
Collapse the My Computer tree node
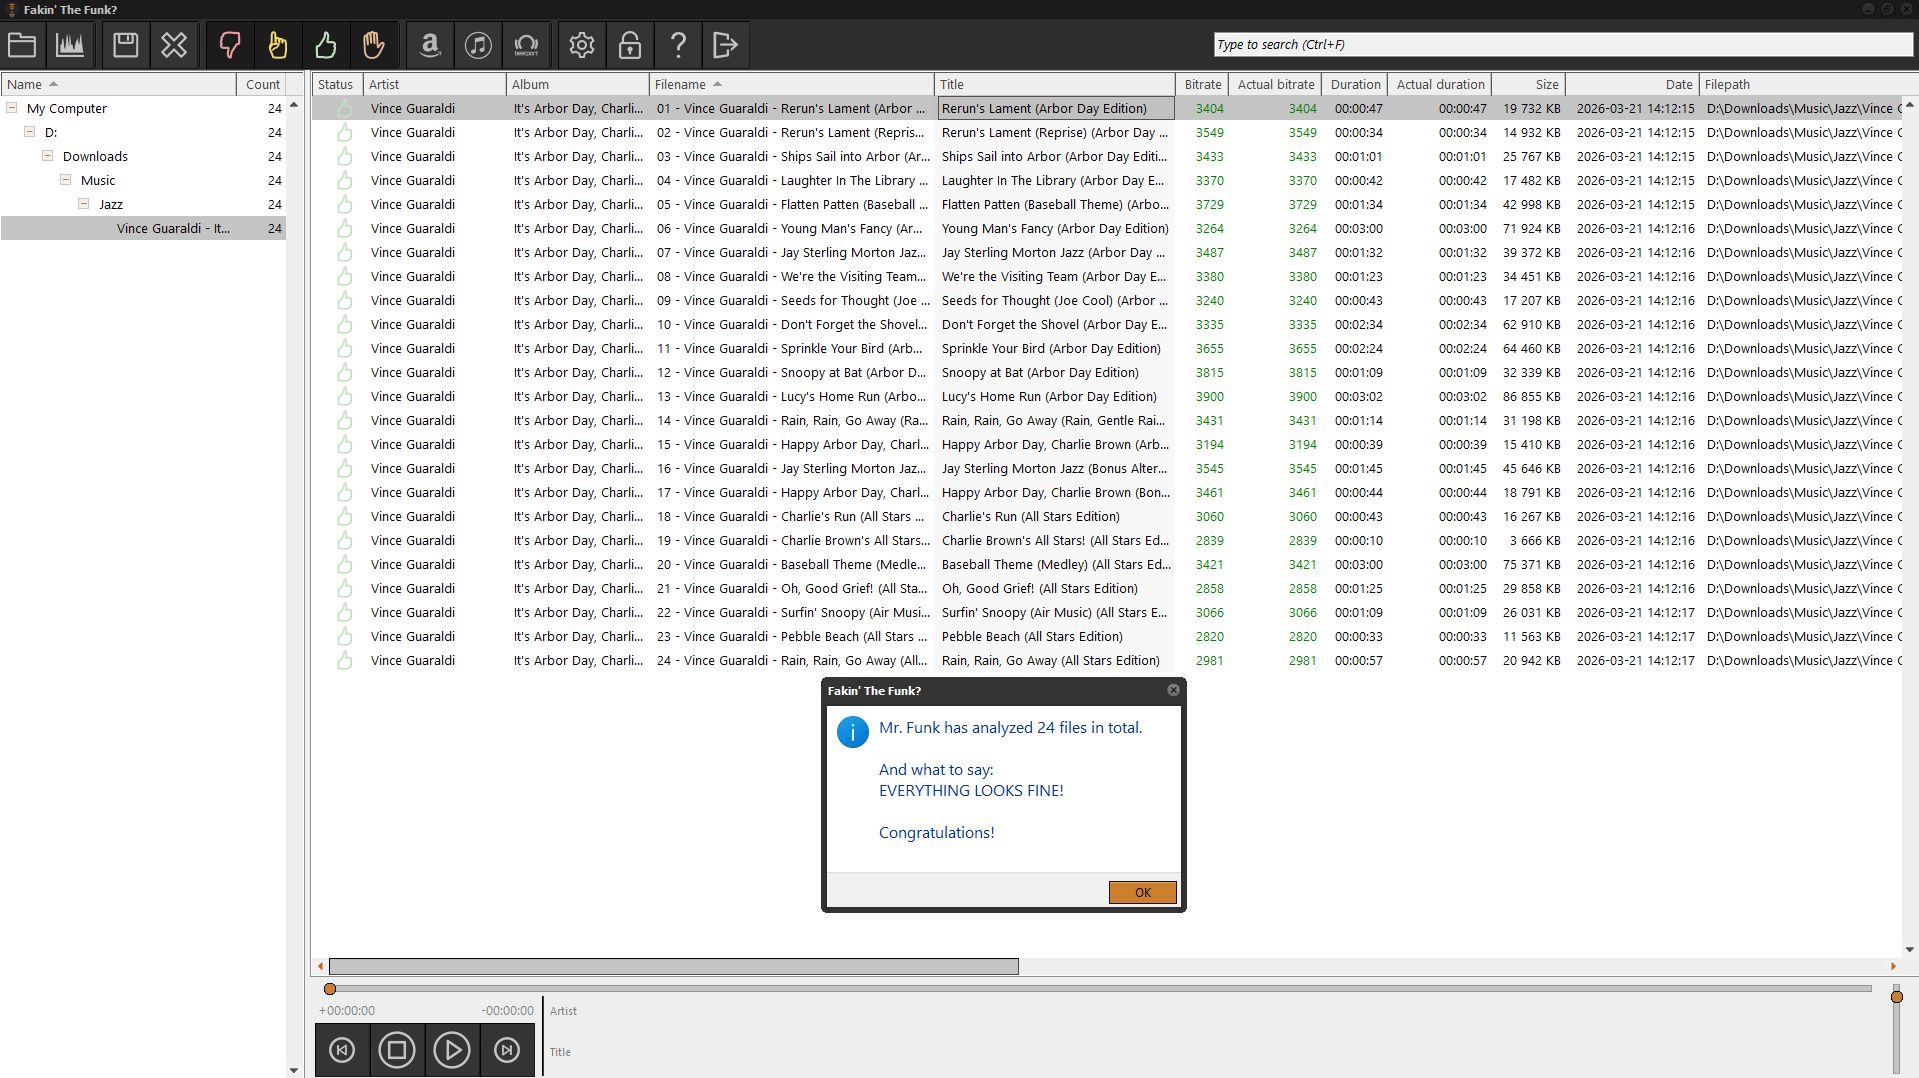tap(12, 108)
